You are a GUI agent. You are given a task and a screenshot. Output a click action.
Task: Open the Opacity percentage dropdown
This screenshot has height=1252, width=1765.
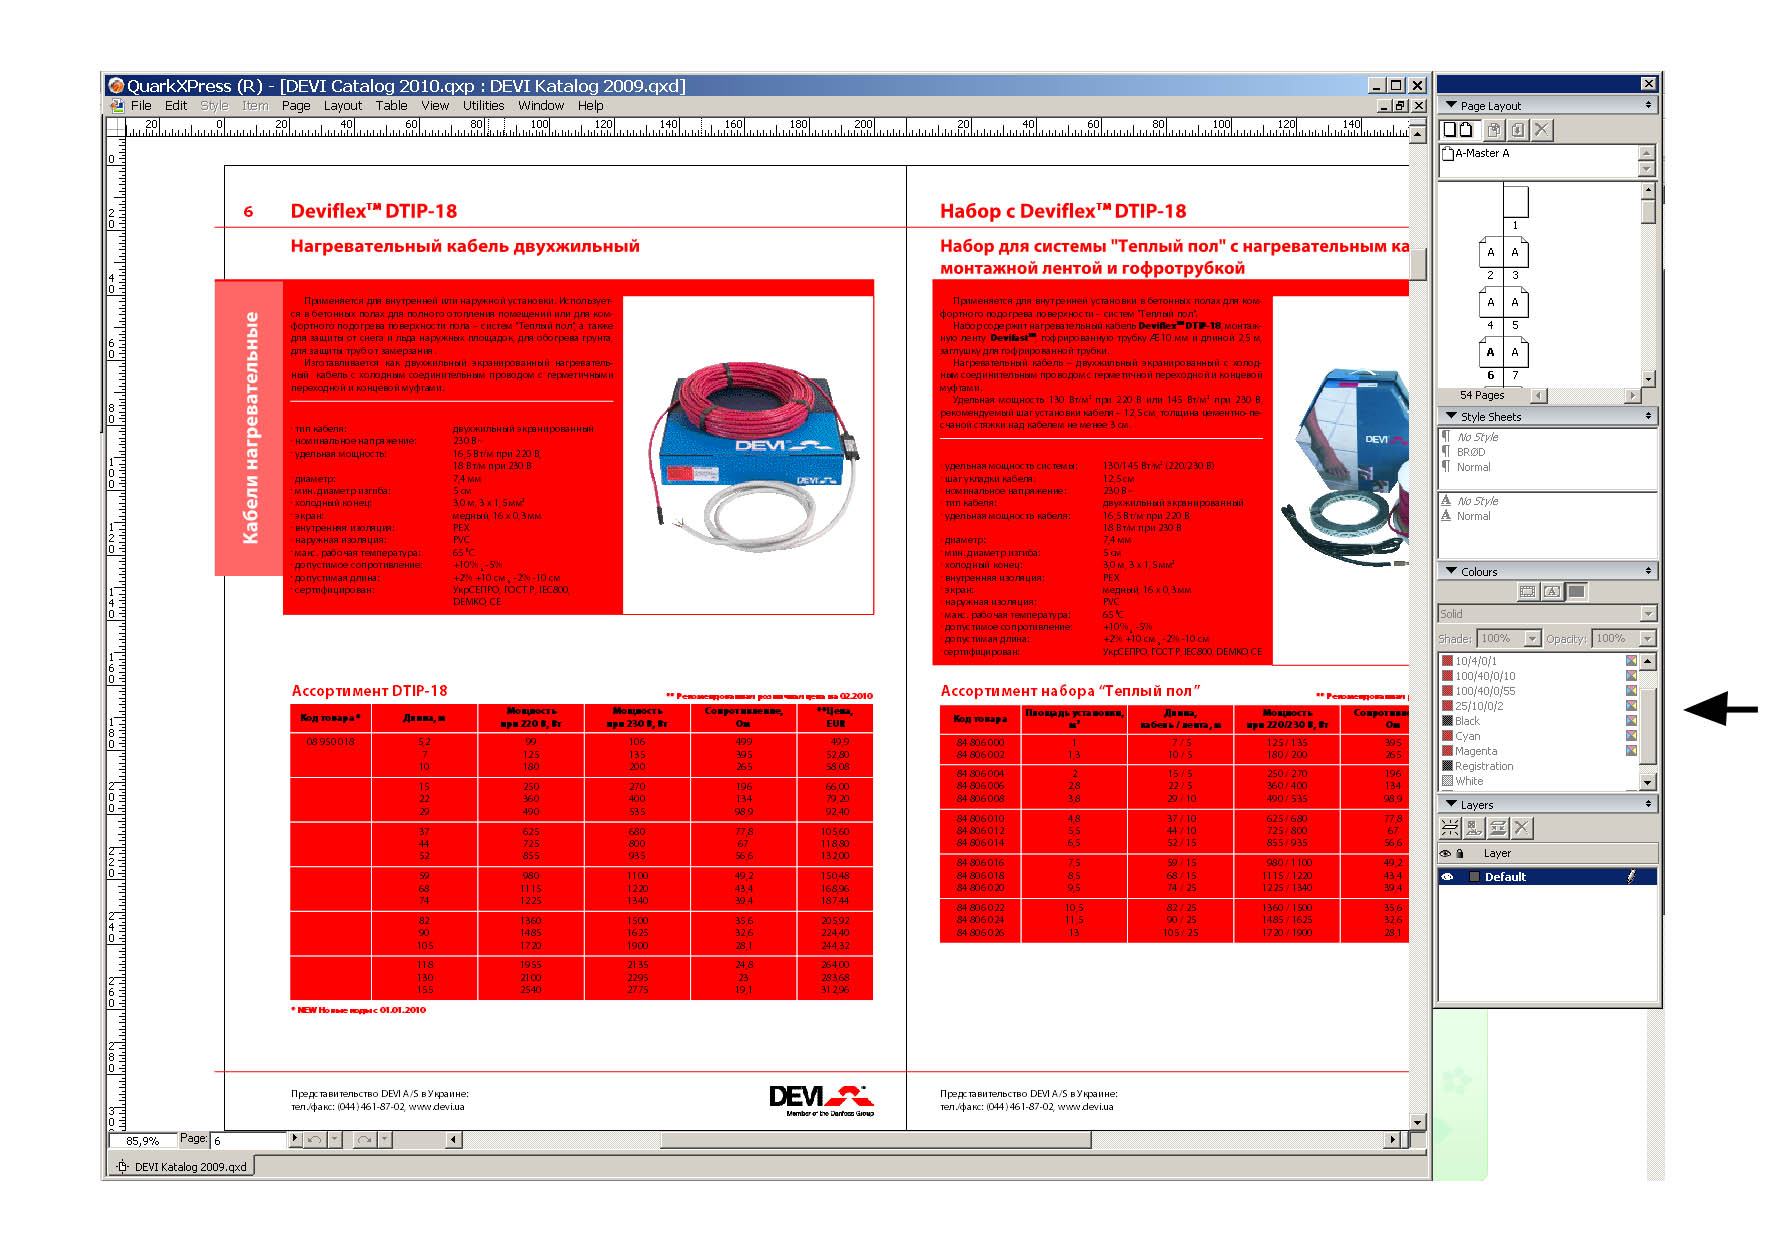[1649, 638]
